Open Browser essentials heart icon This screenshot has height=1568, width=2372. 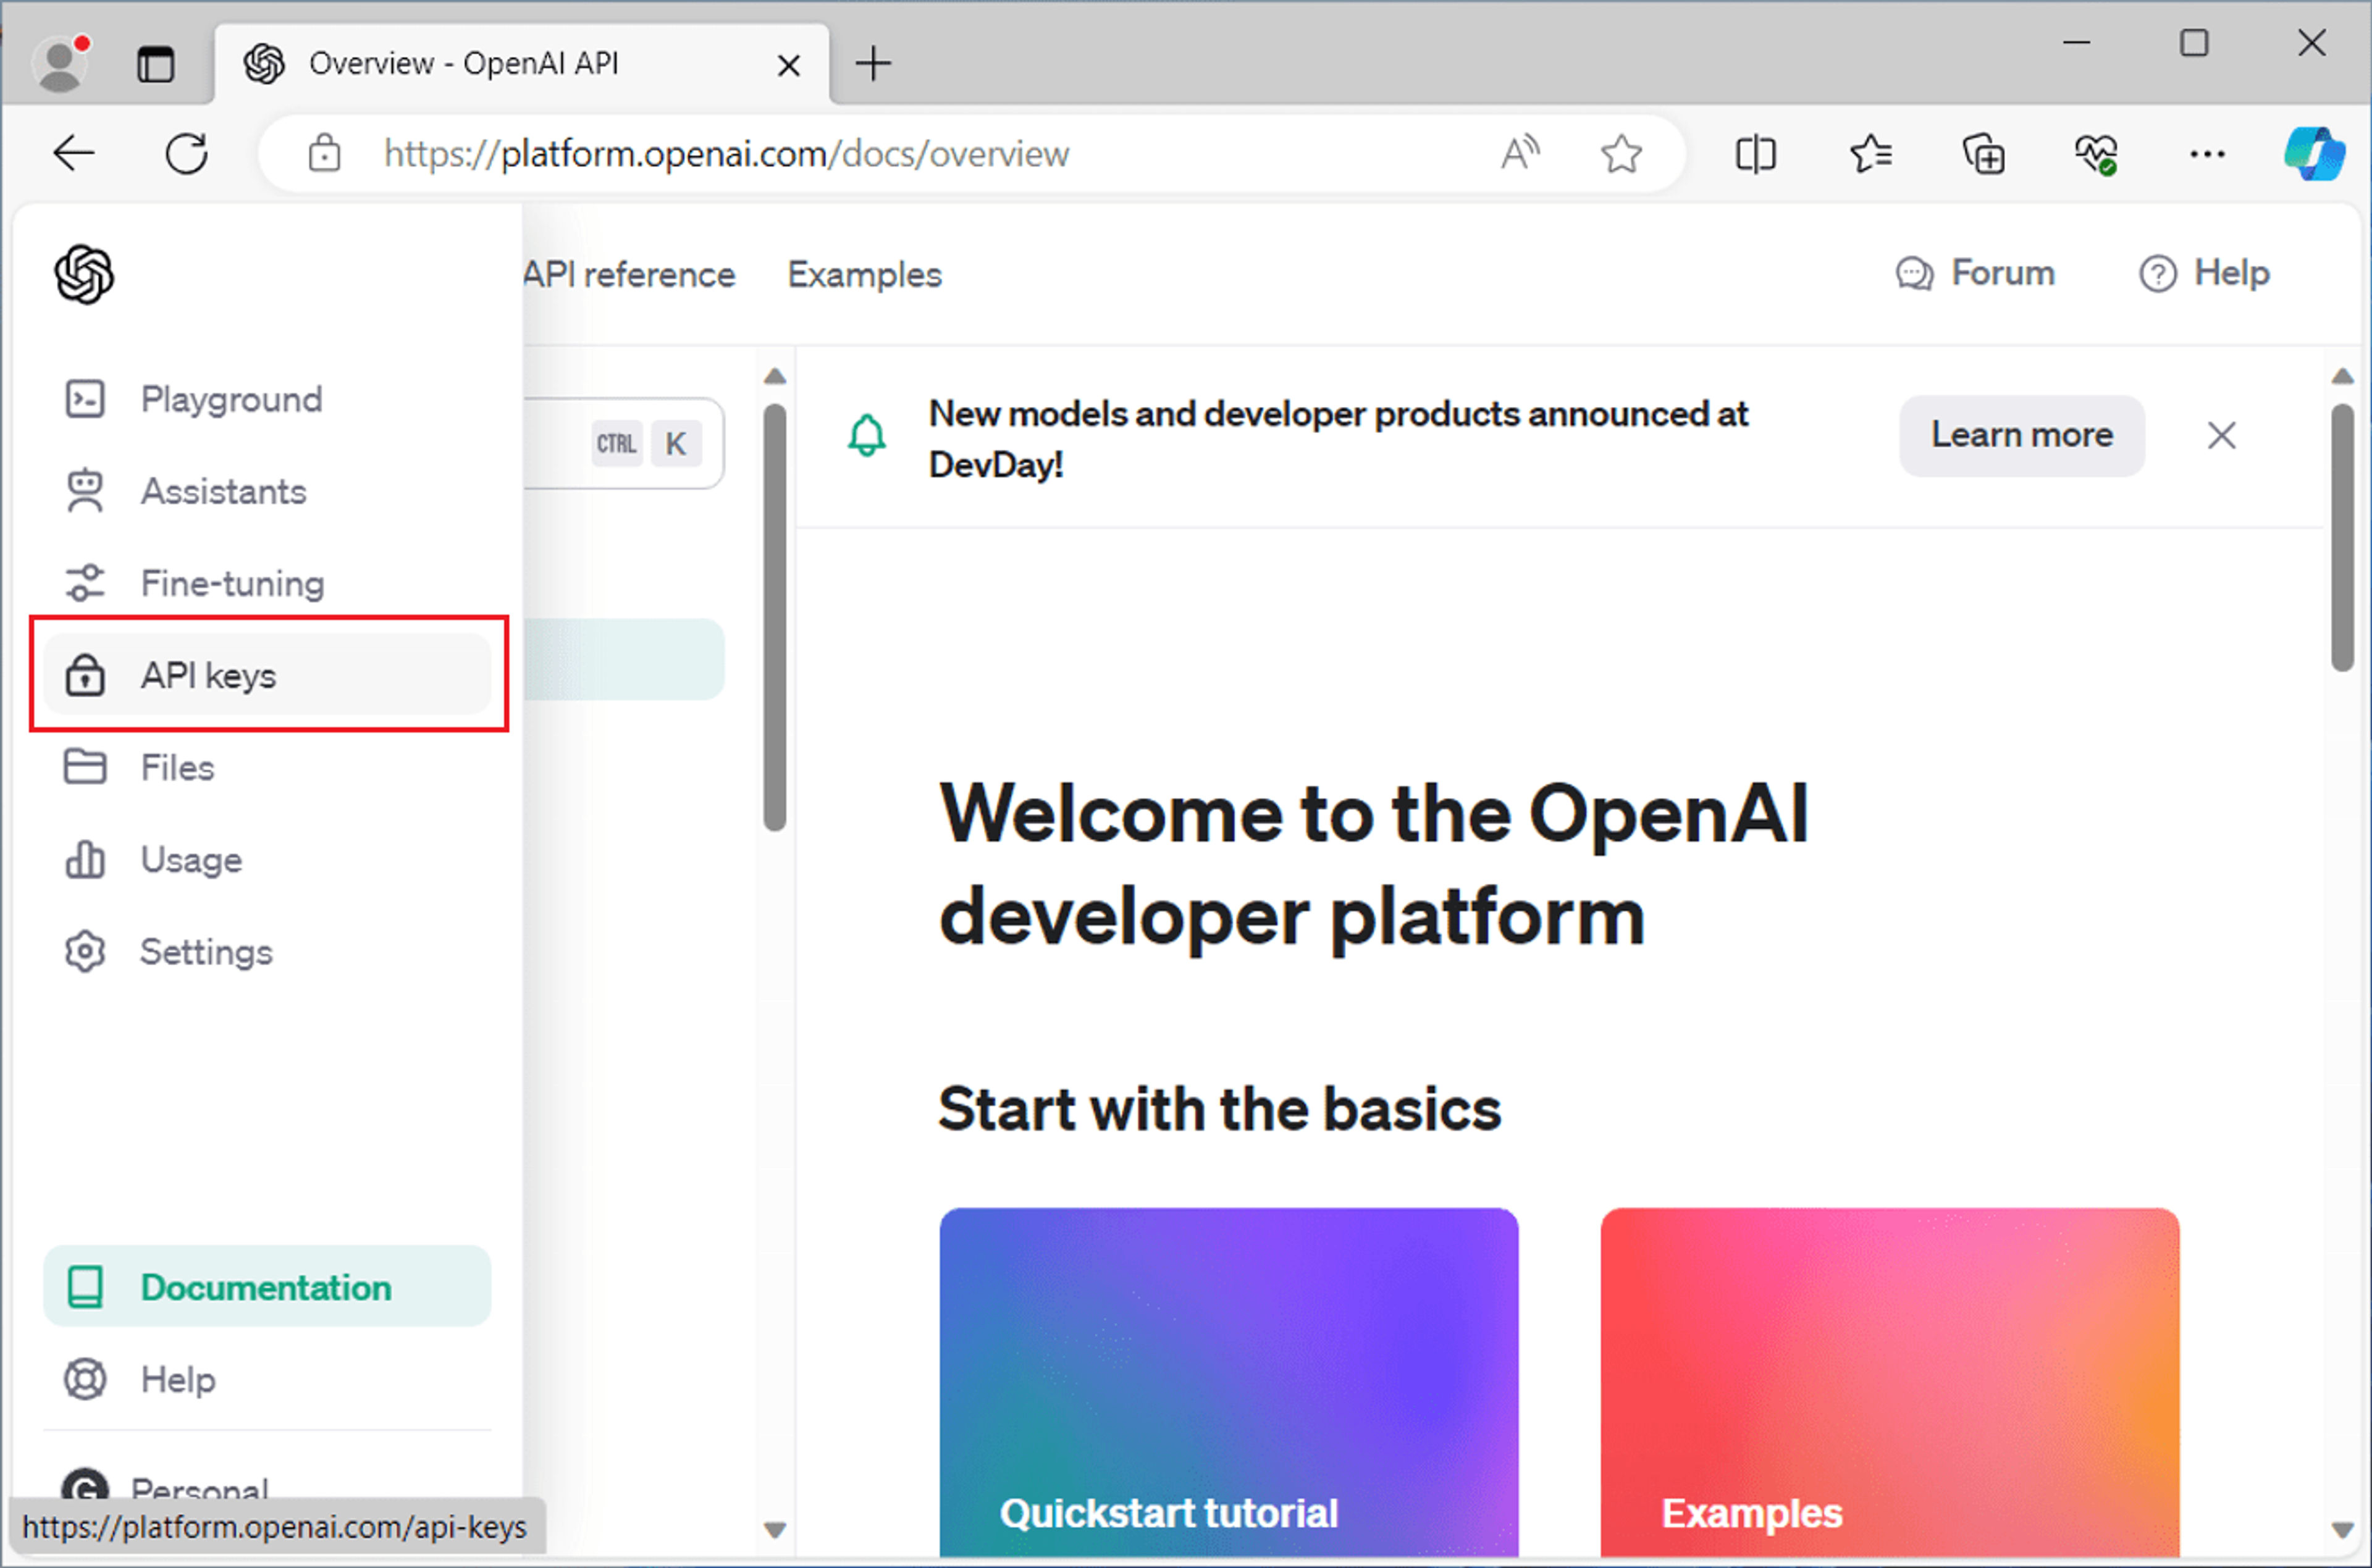2096,154
